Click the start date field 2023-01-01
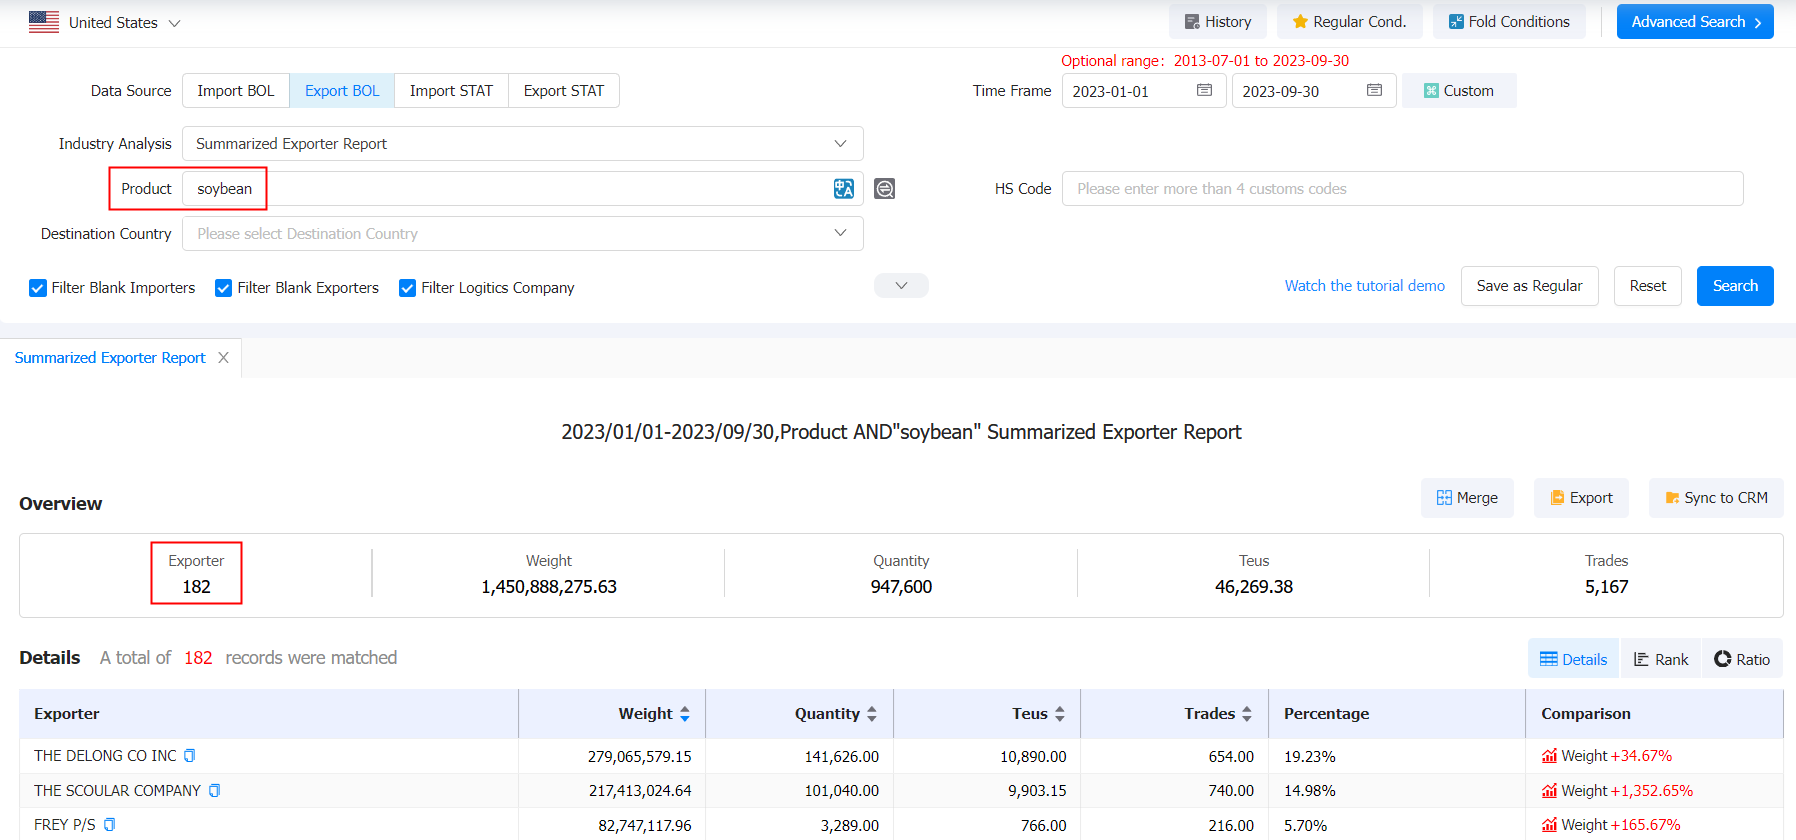 click(x=1143, y=91)
